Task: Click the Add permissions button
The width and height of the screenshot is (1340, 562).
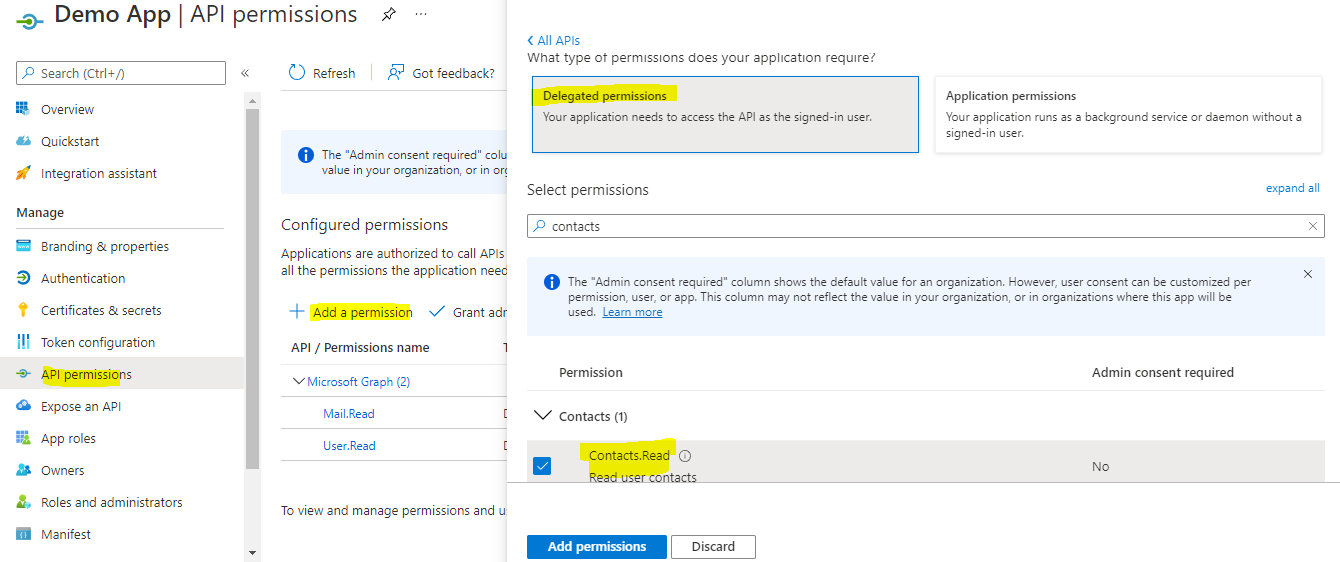Action: pos(597,547)
